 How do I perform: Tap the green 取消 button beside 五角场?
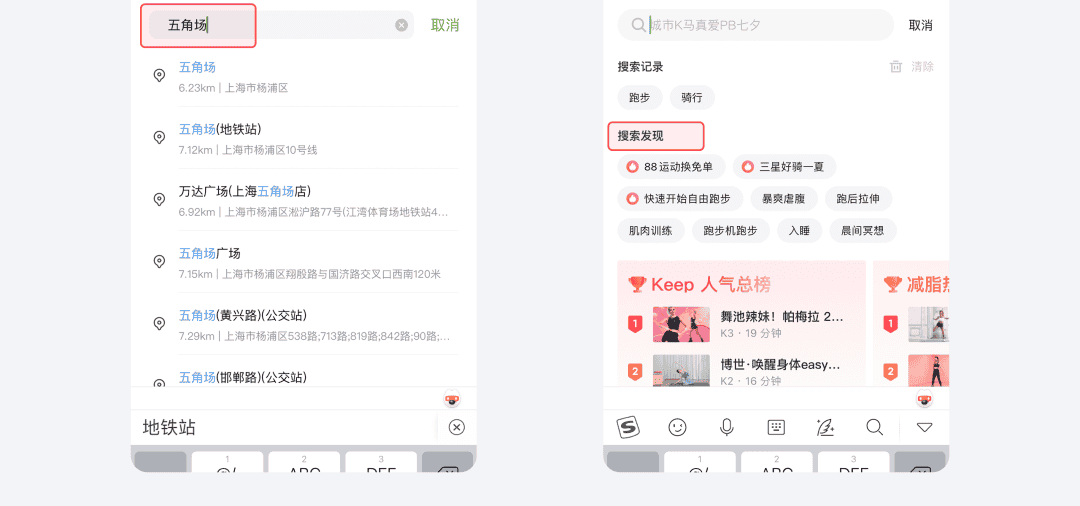445,25
